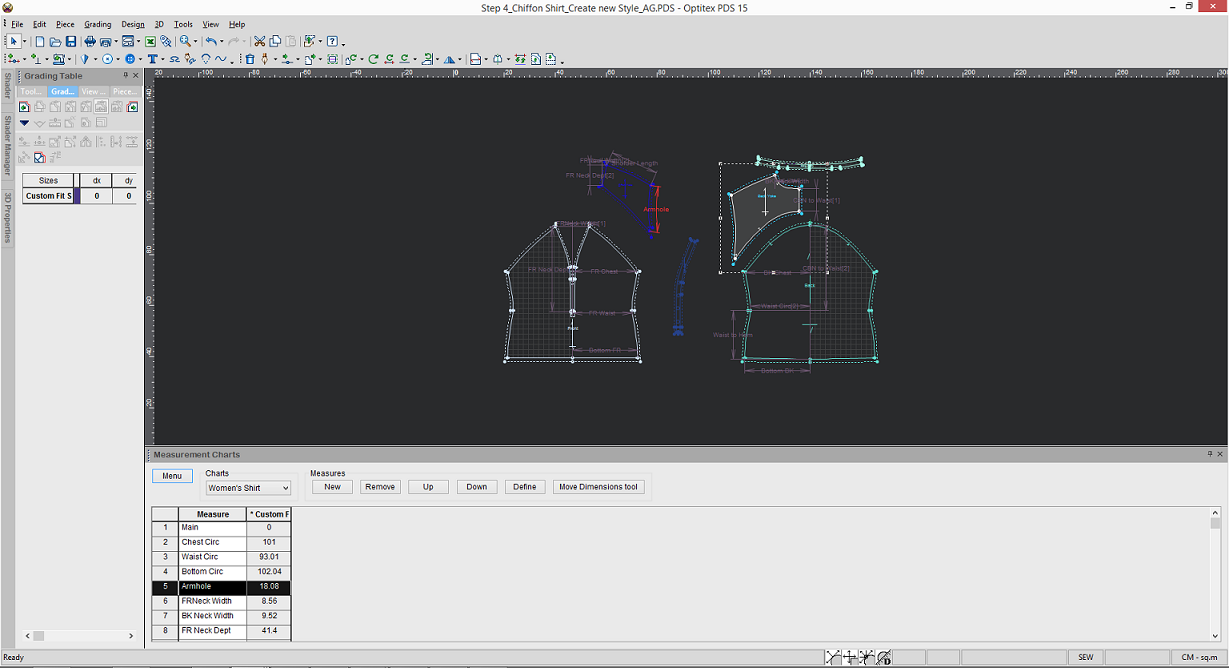The width and height of the screenshot is (1229, 668).
Task: Pin the Measurement Charts panel
Action: point(1209,454)
